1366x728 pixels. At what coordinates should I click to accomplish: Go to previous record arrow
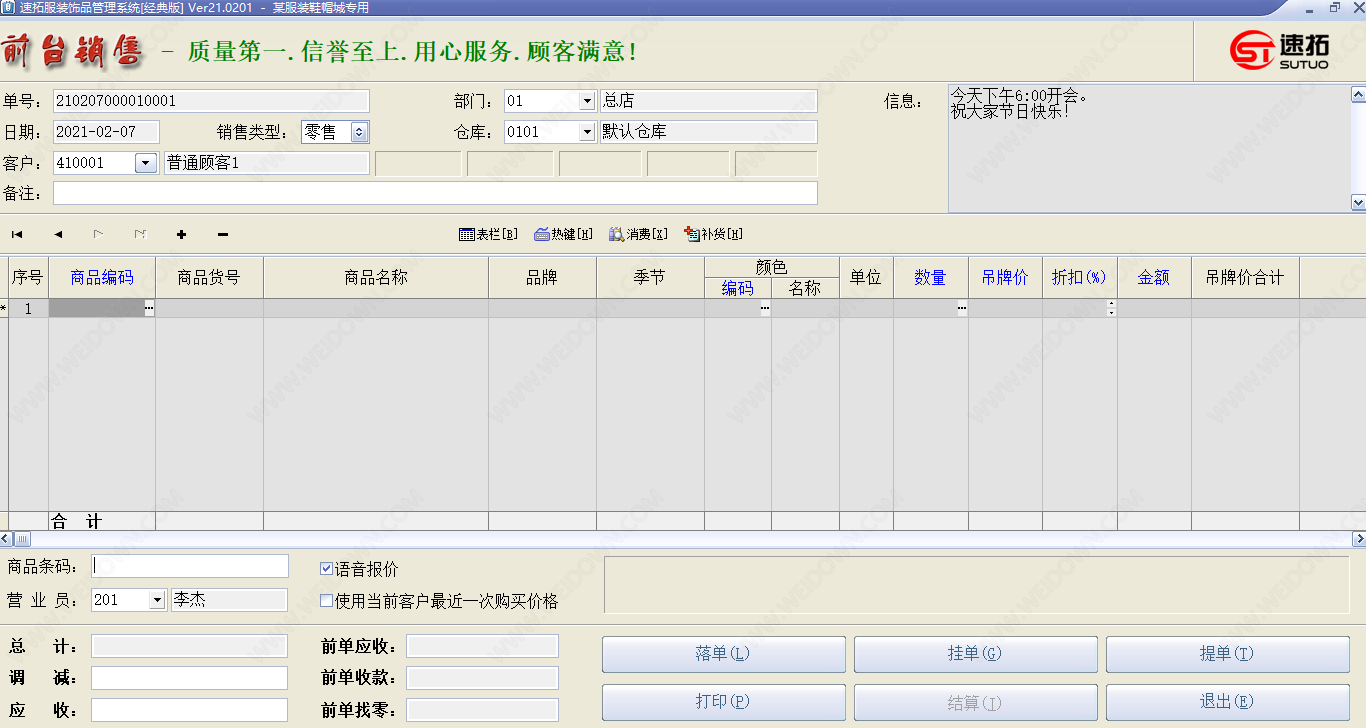click(58, 235)
